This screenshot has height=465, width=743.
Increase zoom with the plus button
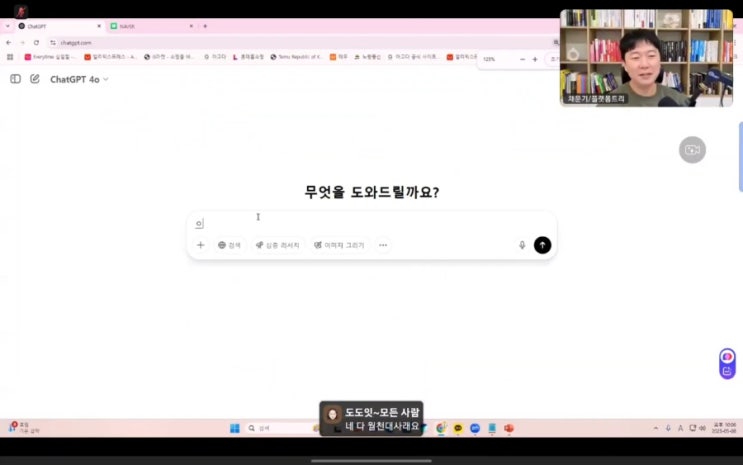[535, 59]
